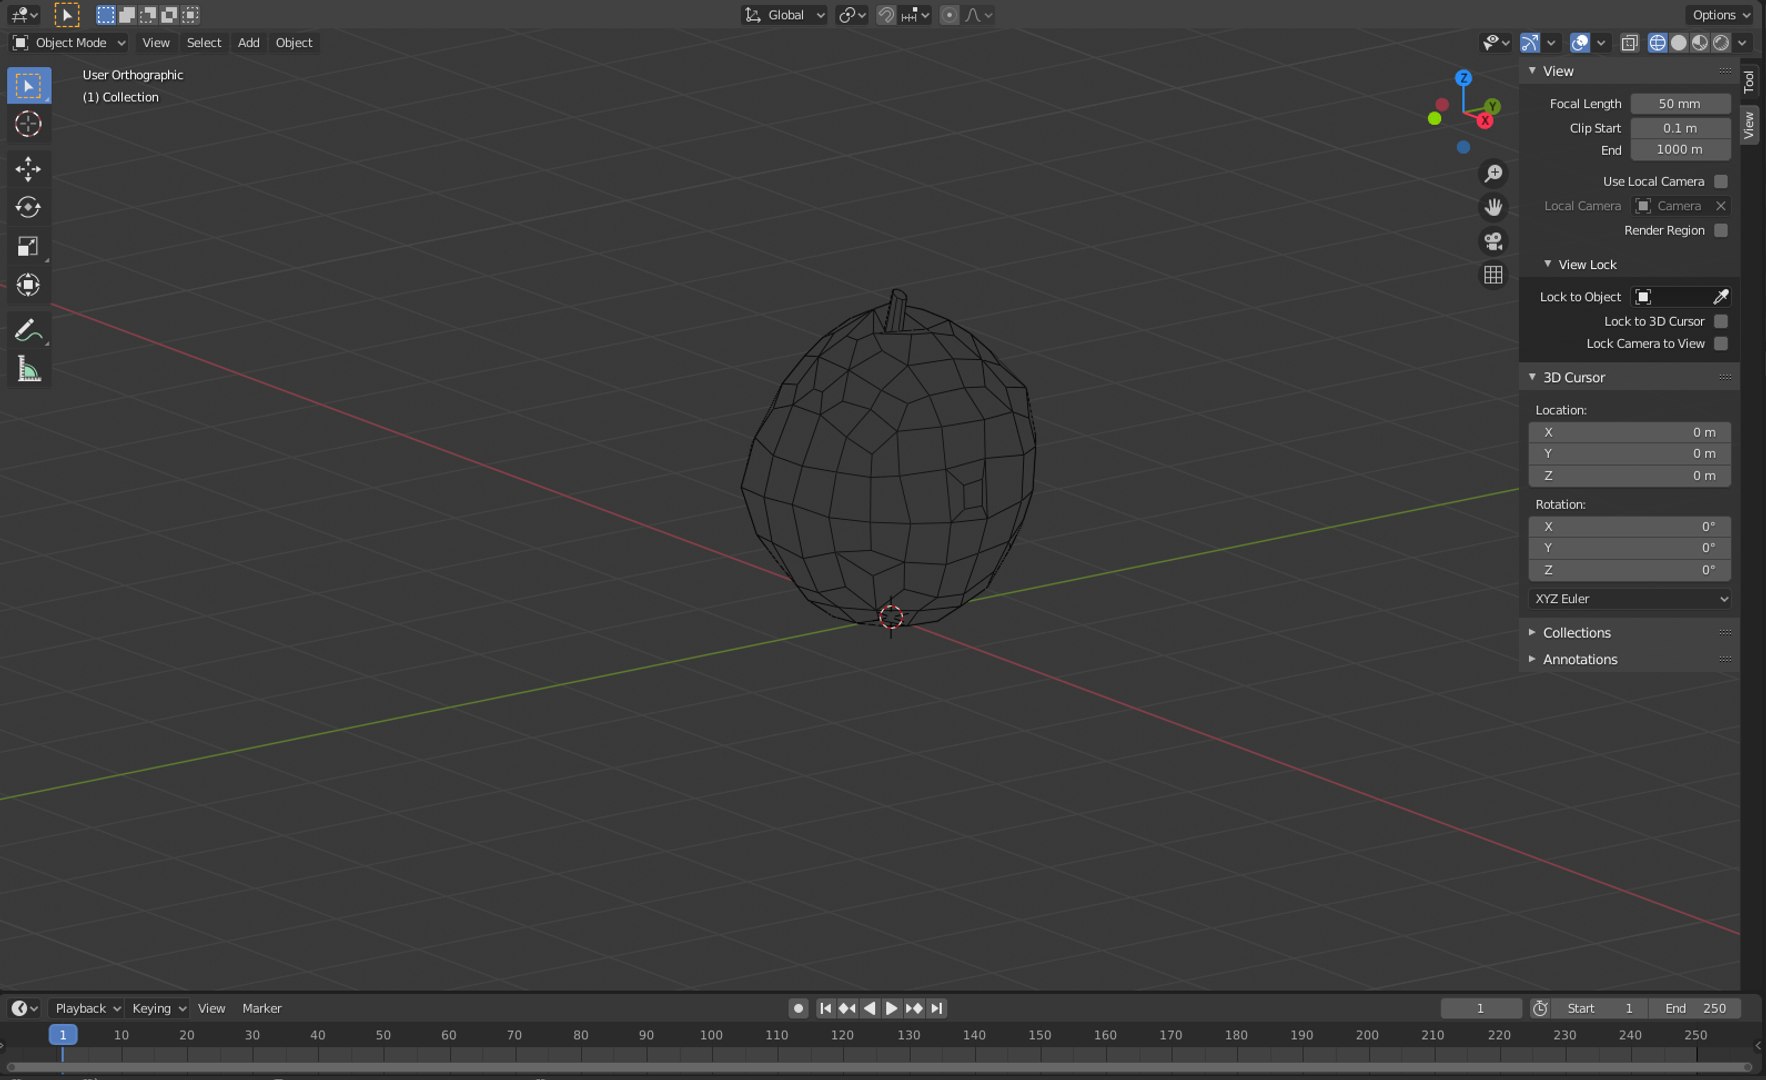
Task: Click the Clip Start 0.1 m field
Action: point(1680,128)
